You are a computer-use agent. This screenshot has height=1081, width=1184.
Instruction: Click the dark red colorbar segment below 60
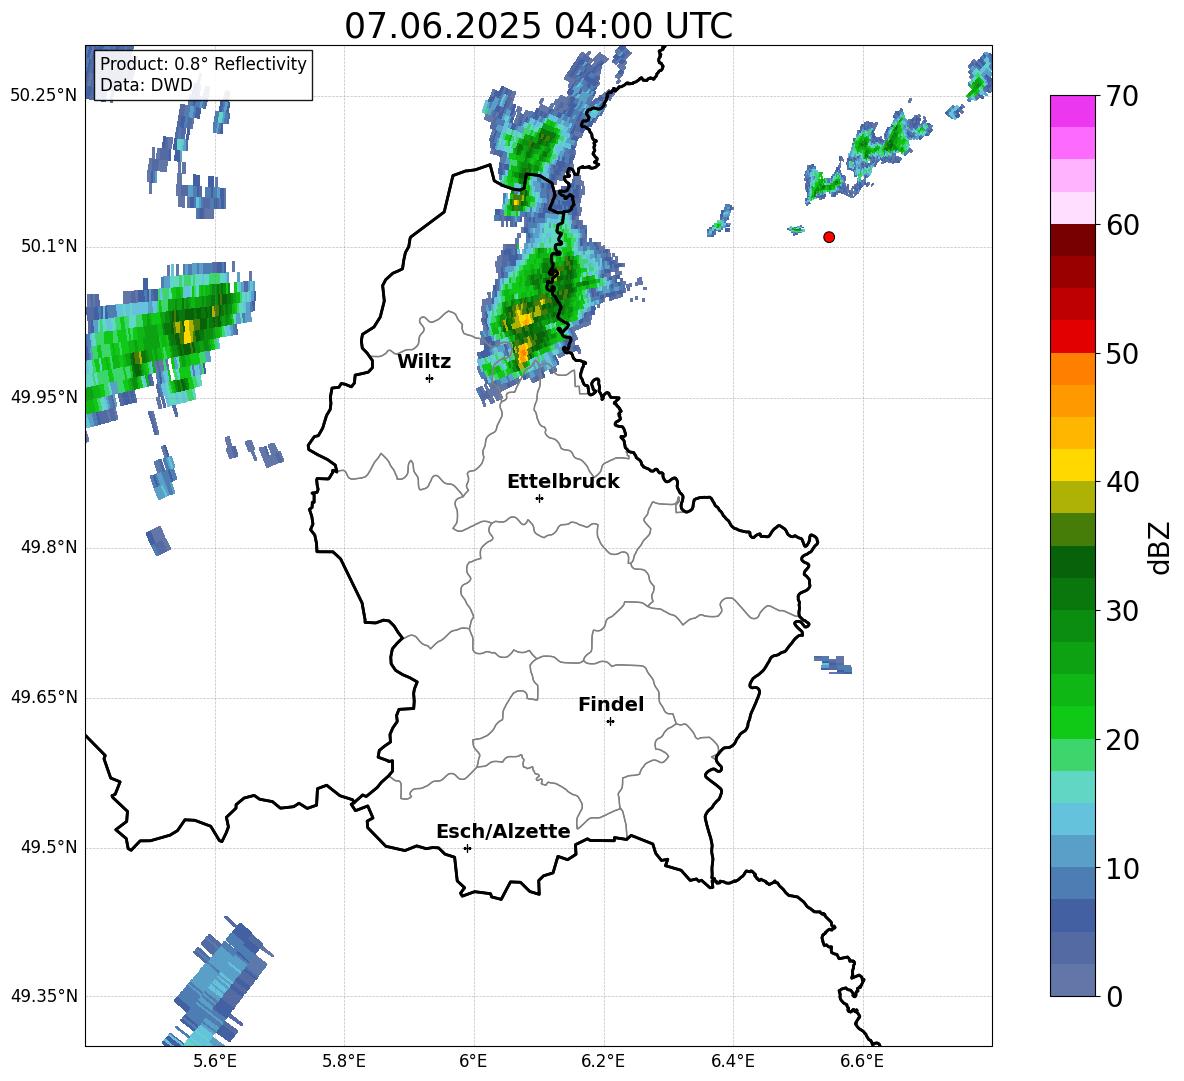click(1072, 240)
